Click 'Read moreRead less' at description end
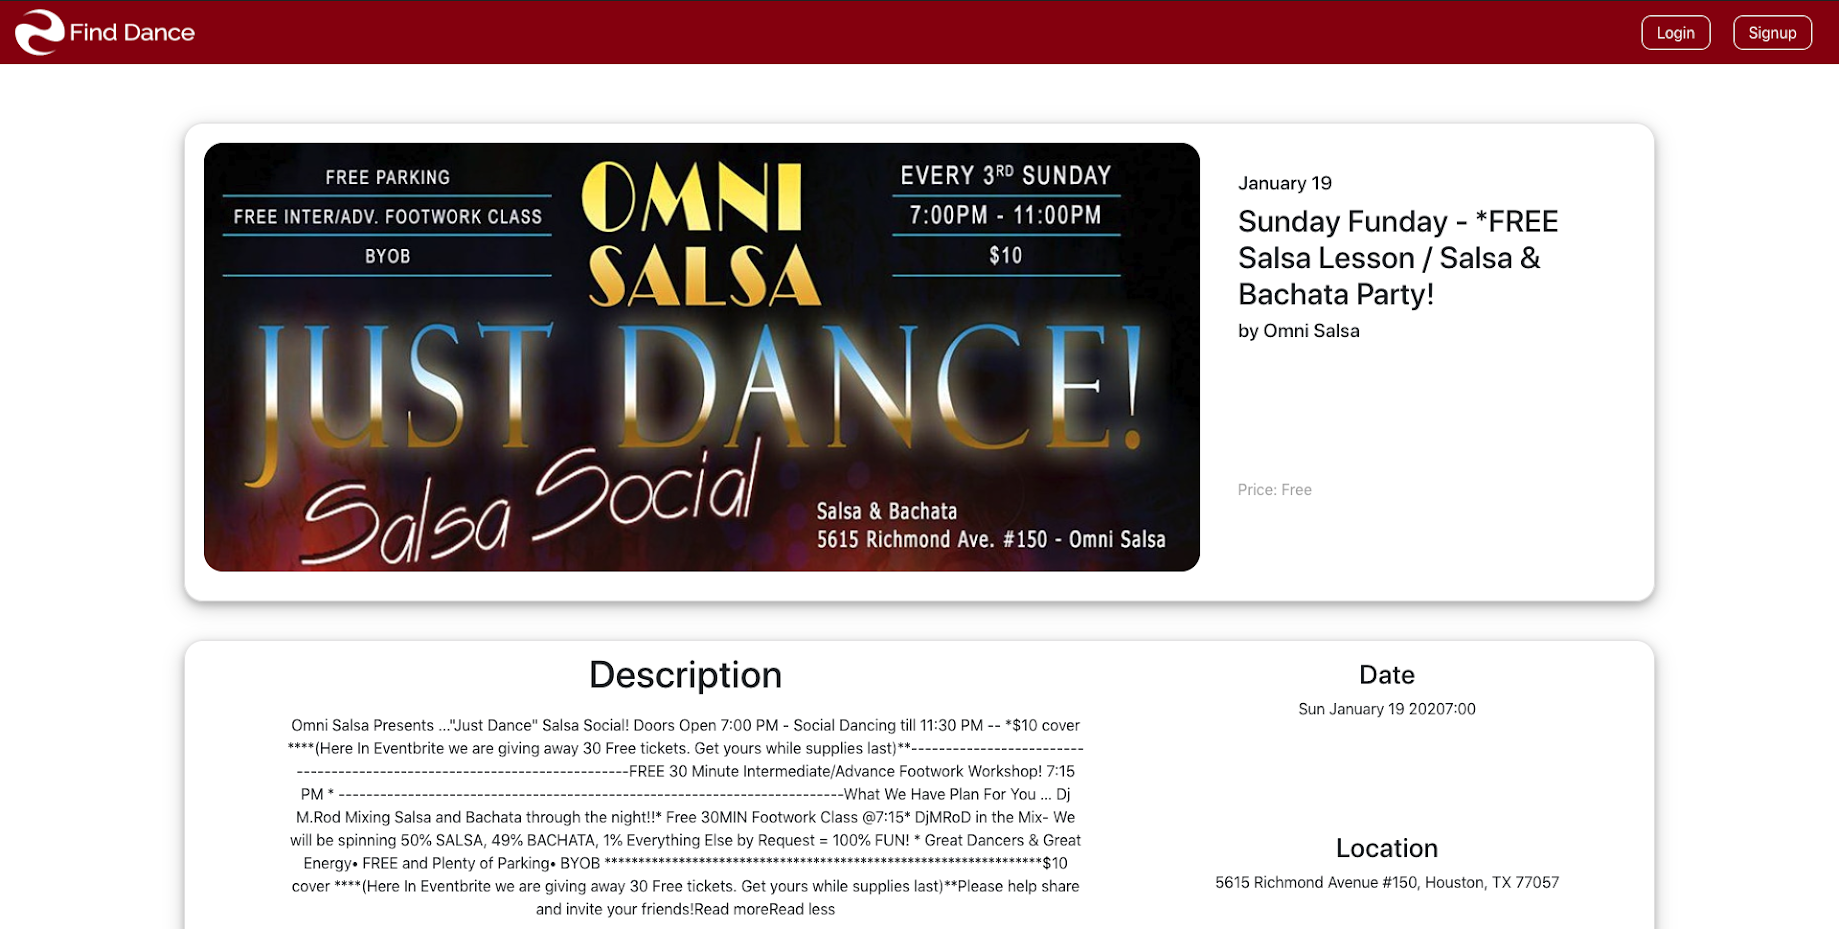This screenshot has height=929, width=1839. [x=764, y=909]
